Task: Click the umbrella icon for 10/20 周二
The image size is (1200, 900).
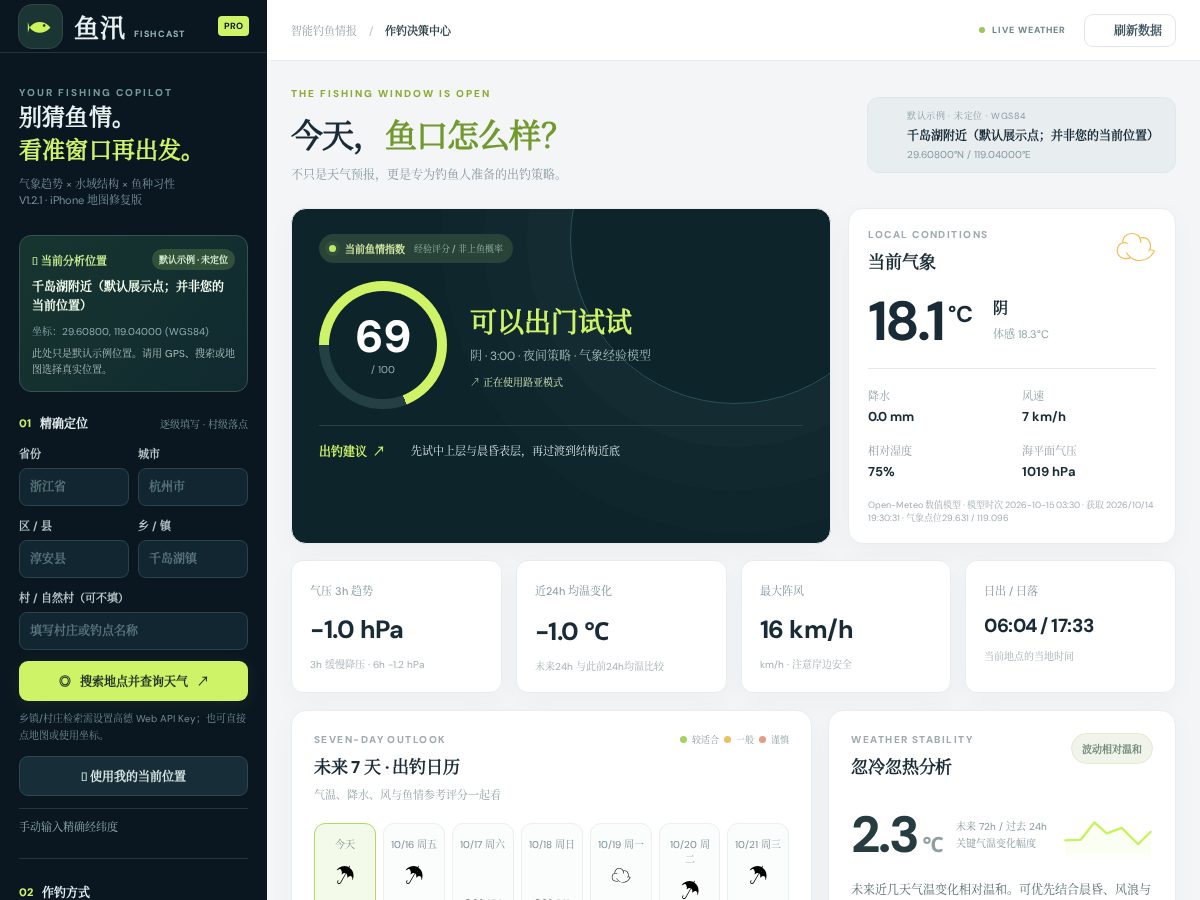Action: pyautogui.click(x=690, y=889)
